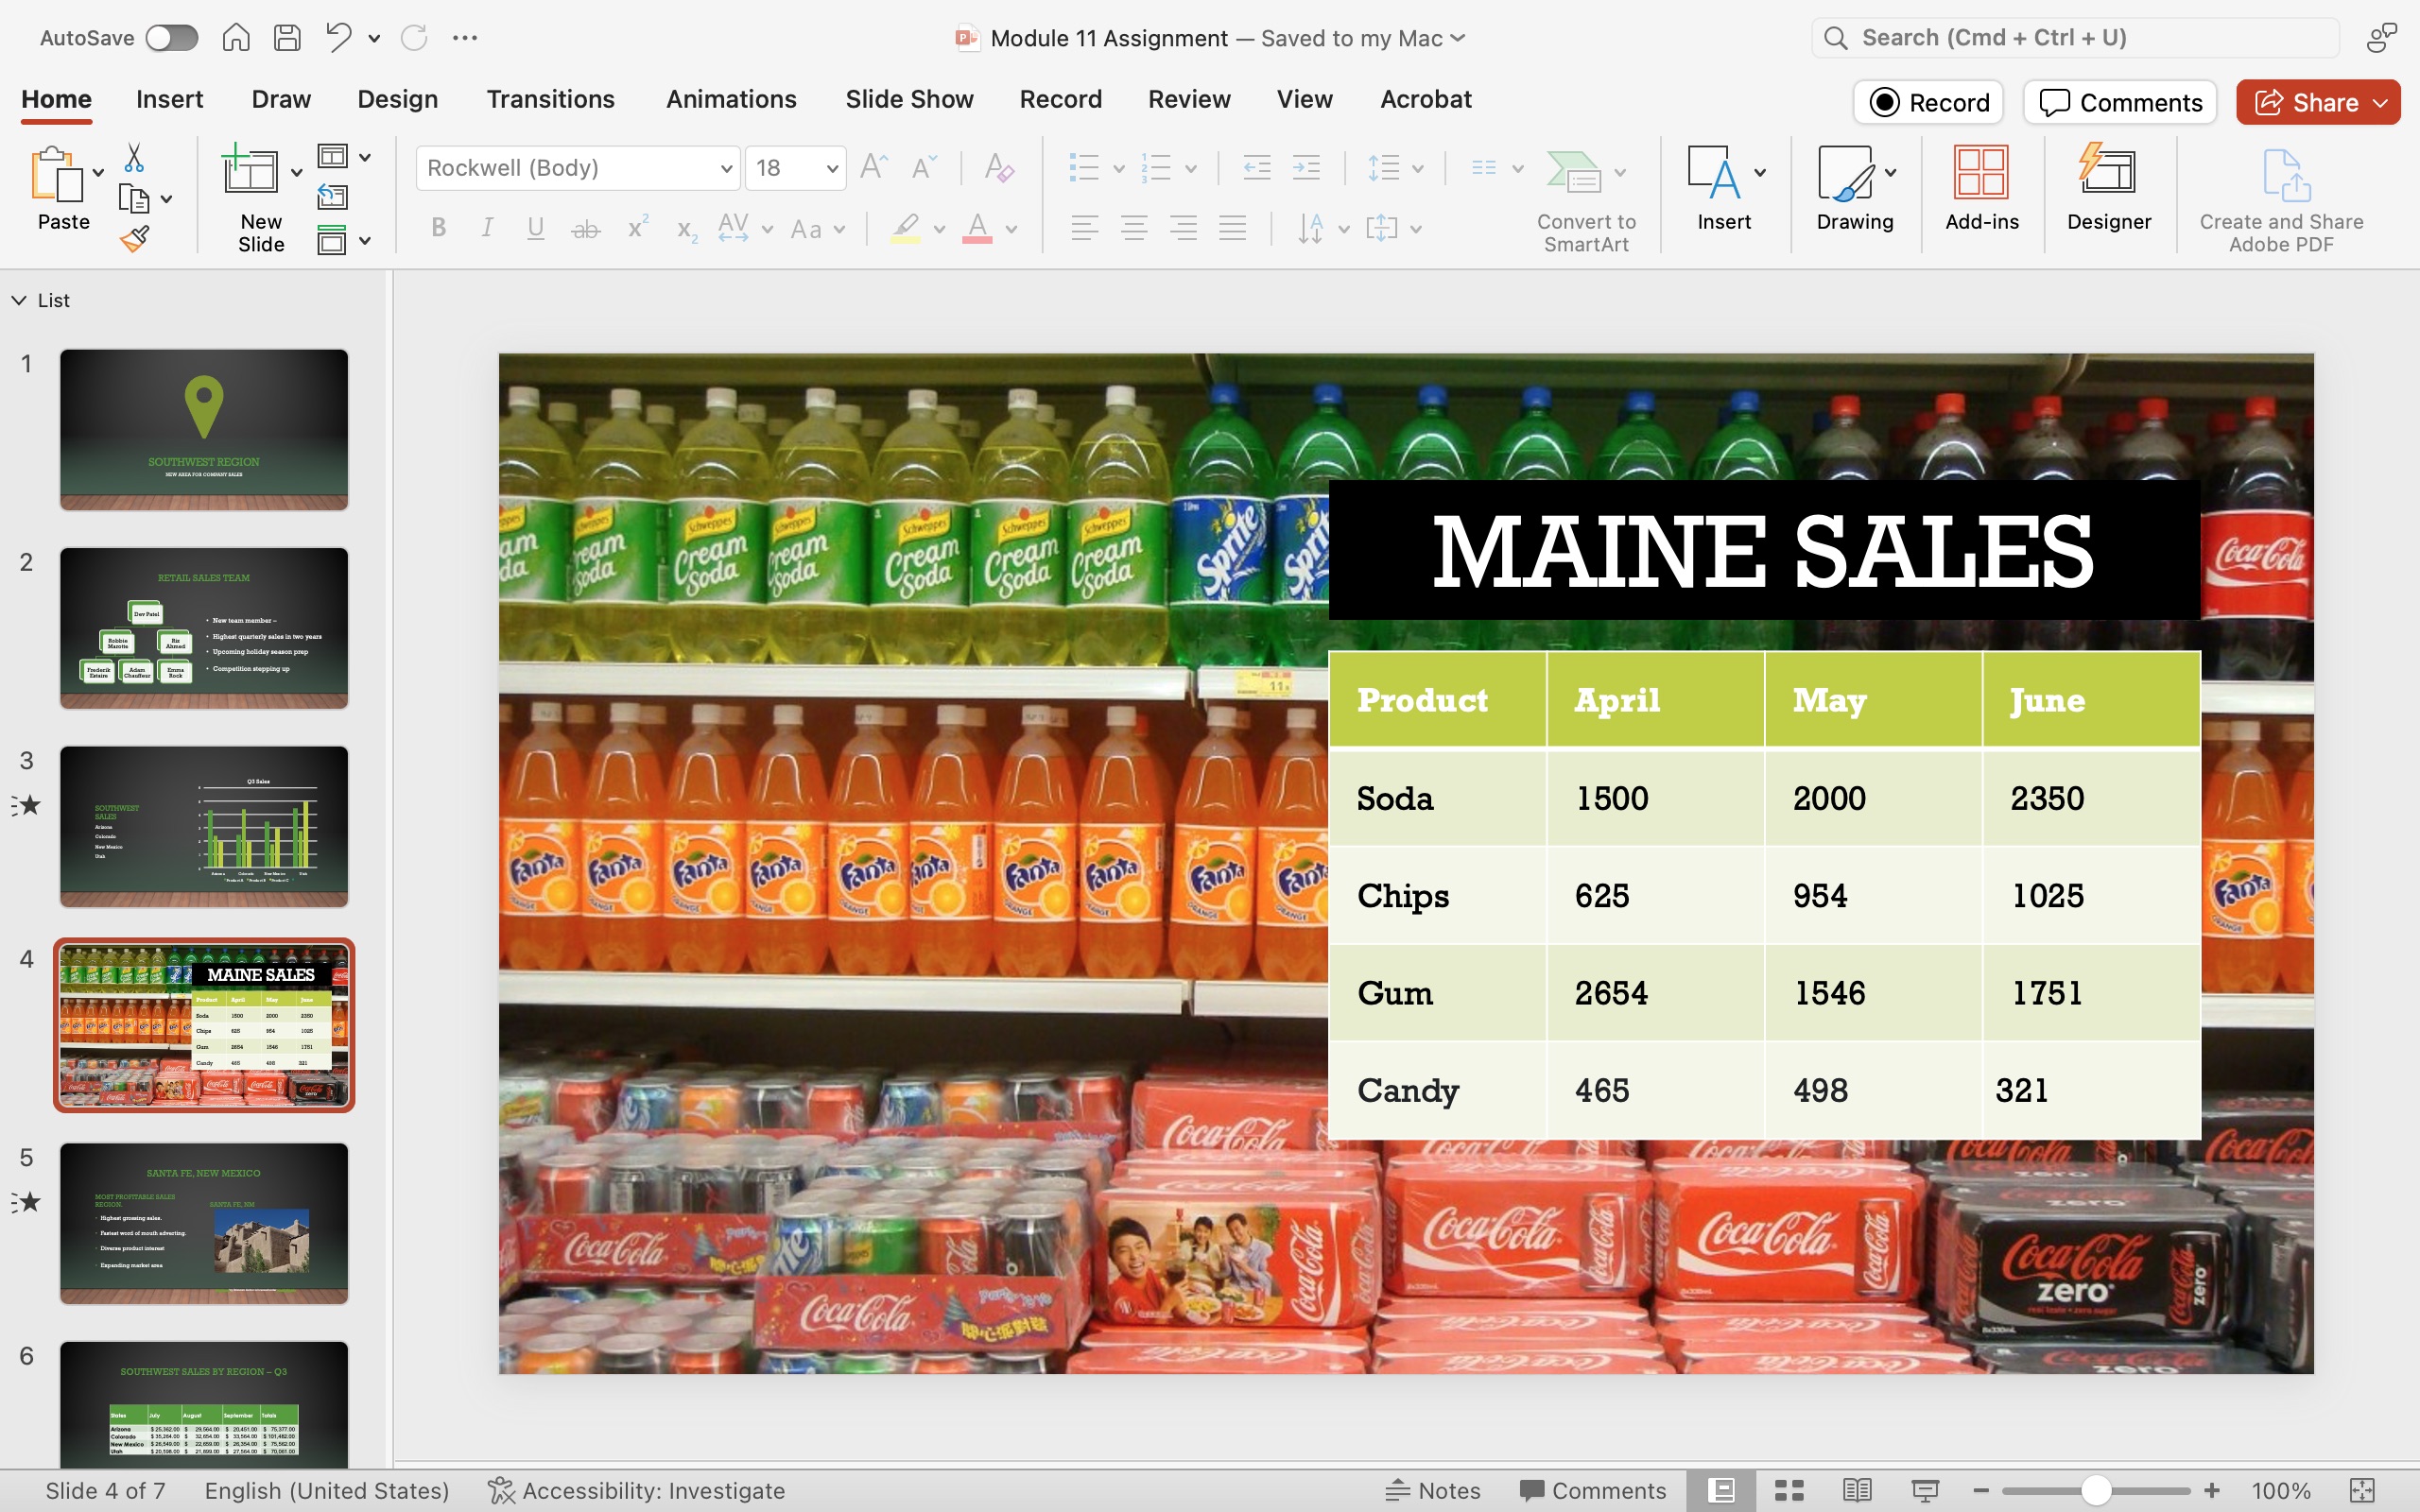2420x1512 pixels.
Task: Toggle Strikethrough formatting
Action: (x=585, y=229)
